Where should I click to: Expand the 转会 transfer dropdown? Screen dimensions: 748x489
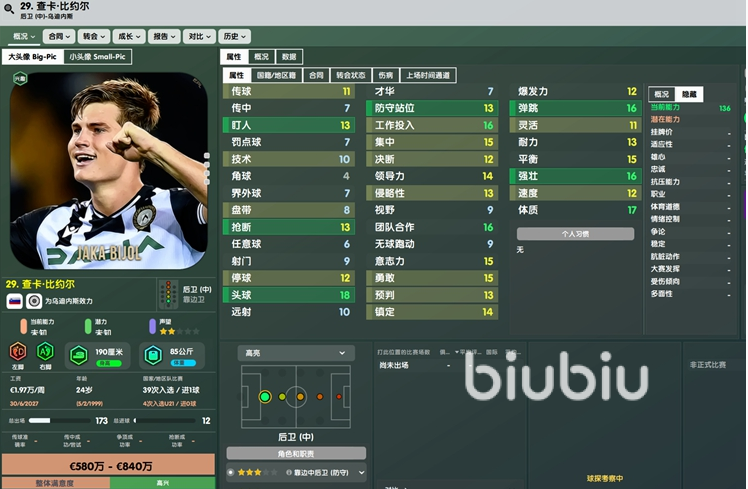(95, 36)
